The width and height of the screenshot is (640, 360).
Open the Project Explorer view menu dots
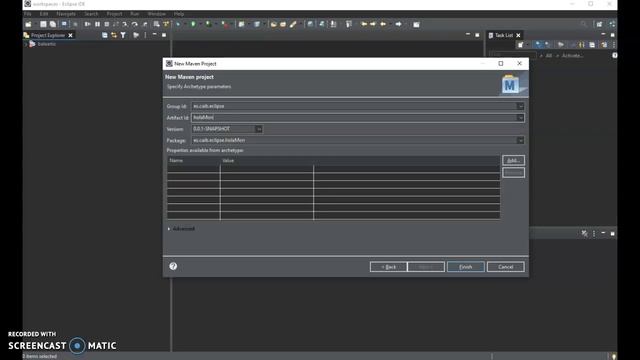pos(145,36)
